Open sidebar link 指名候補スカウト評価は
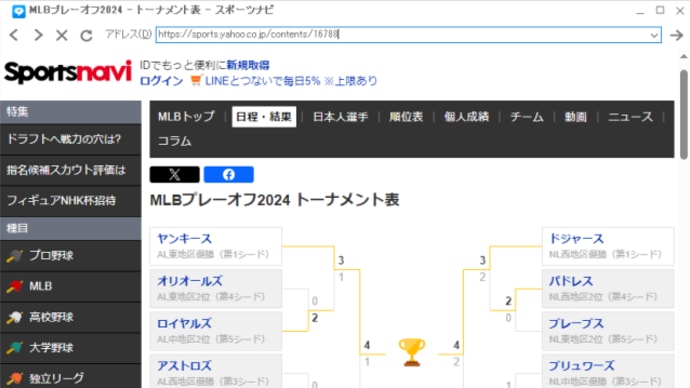The height and width of the screenshot is (388, 690). [70, 170]
